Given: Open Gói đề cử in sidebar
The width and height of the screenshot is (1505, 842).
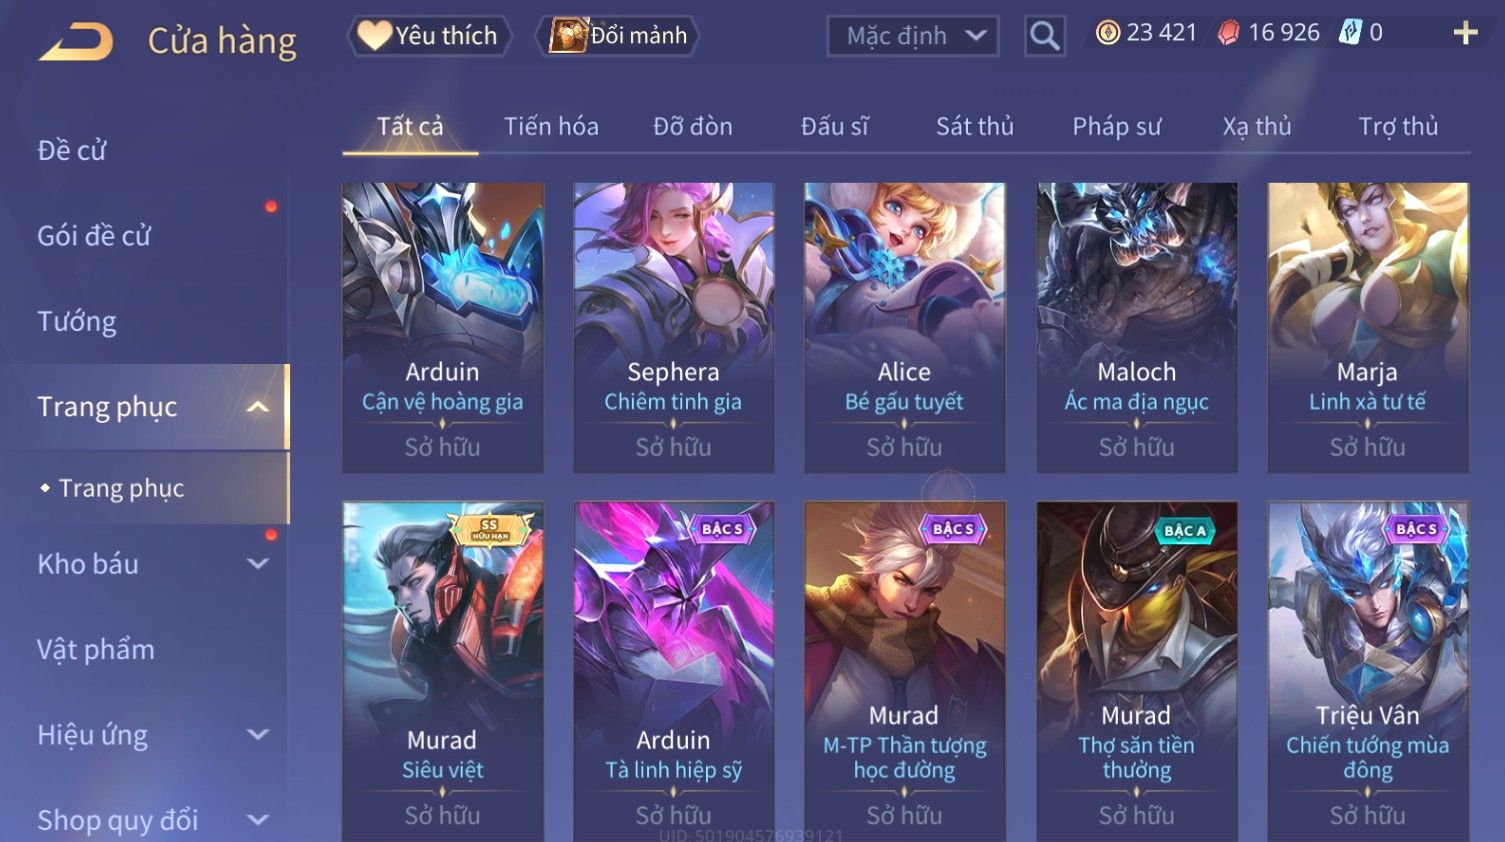Looking at the screenshot, I should pos(94,236).
